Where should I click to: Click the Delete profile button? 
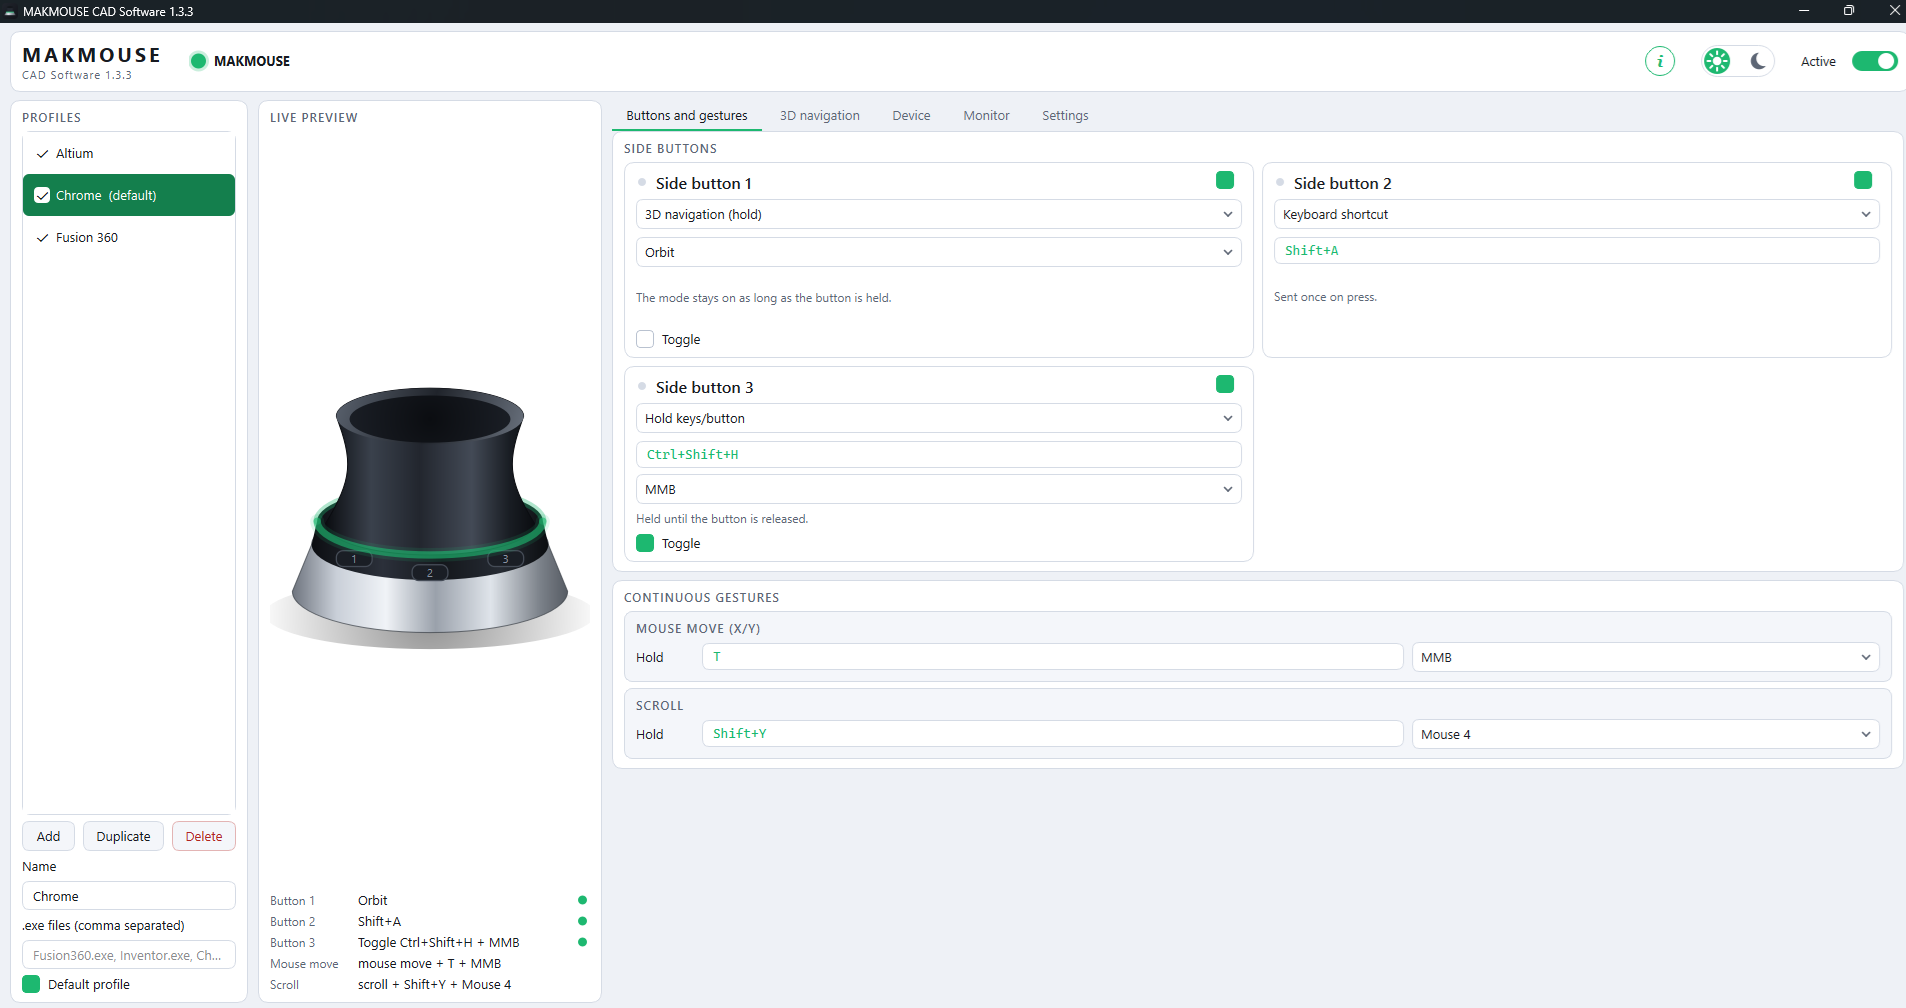tap(204, 836)
